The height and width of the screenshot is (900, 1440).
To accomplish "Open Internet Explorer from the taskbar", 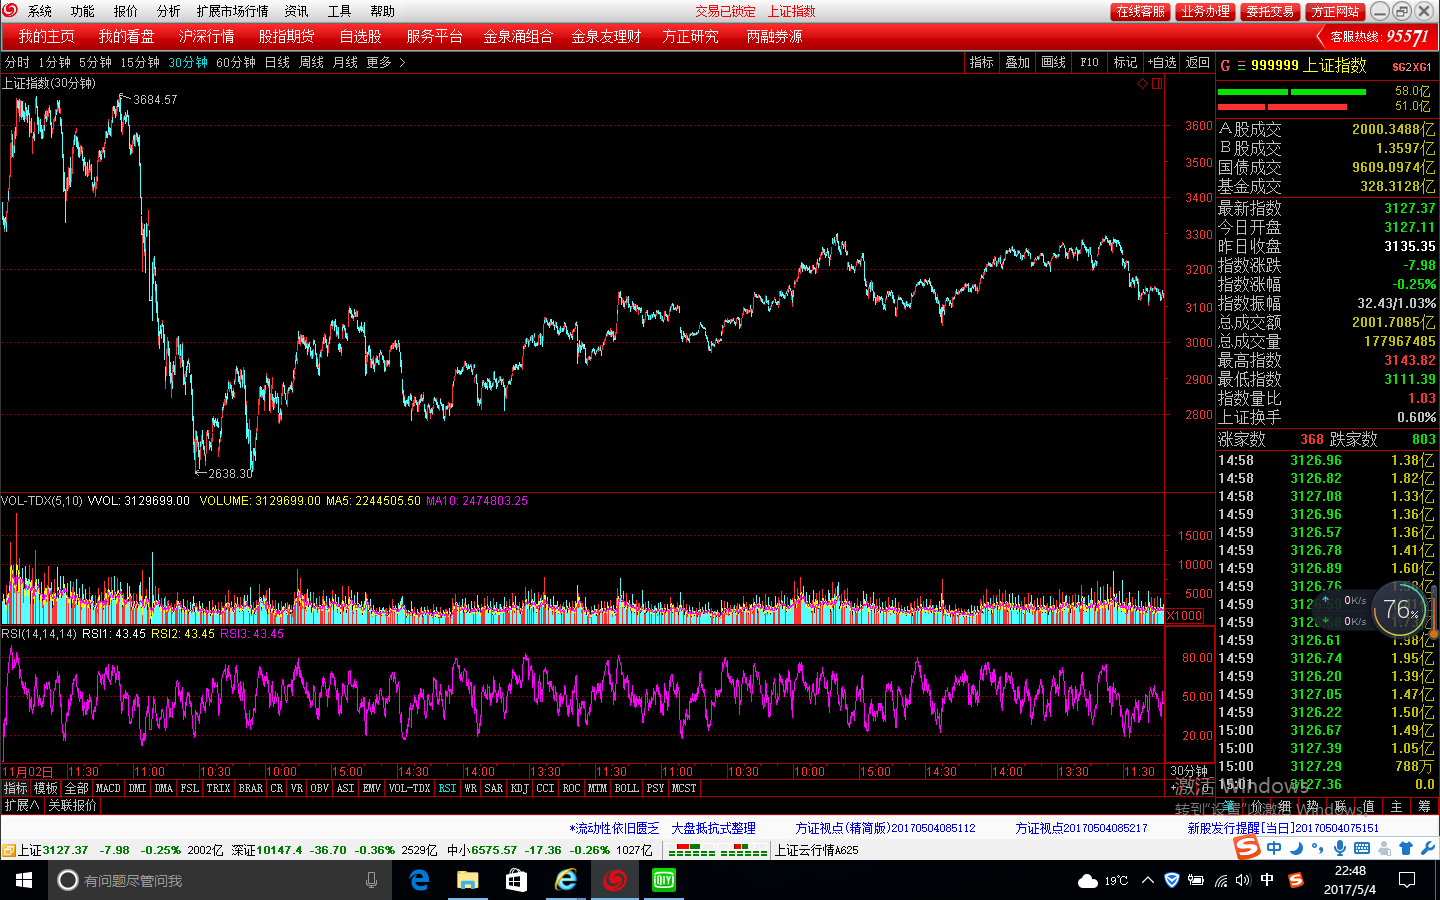I will tap(566, 880).
